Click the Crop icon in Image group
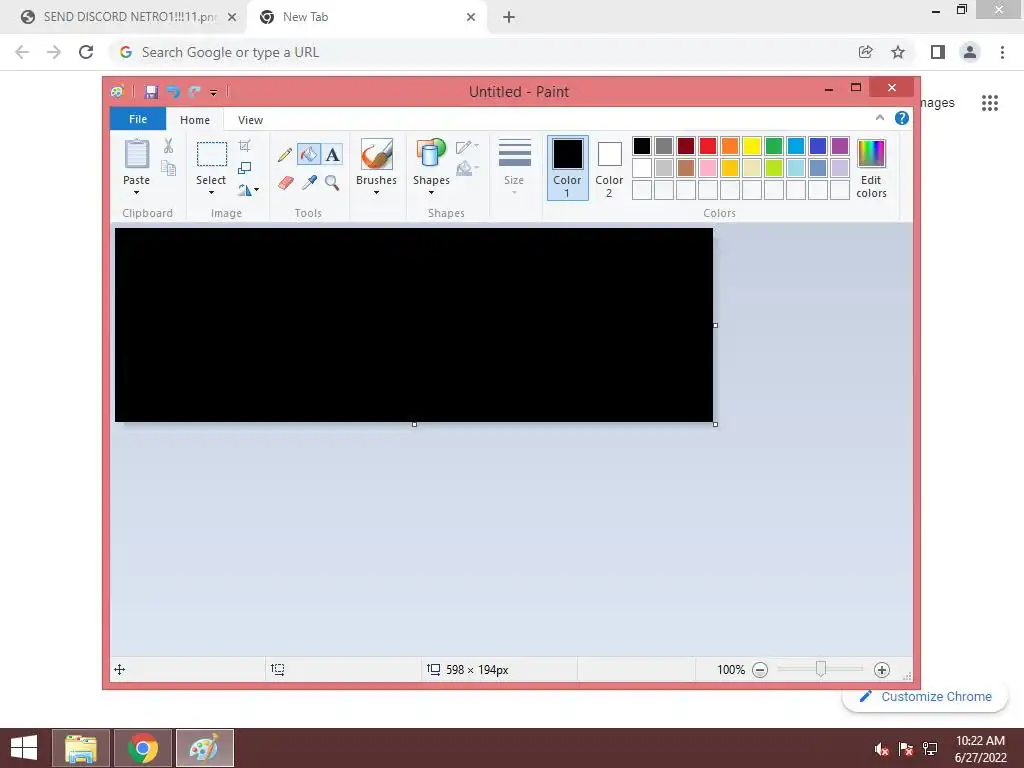This screenshot has height=768, width=1024. 244,146
